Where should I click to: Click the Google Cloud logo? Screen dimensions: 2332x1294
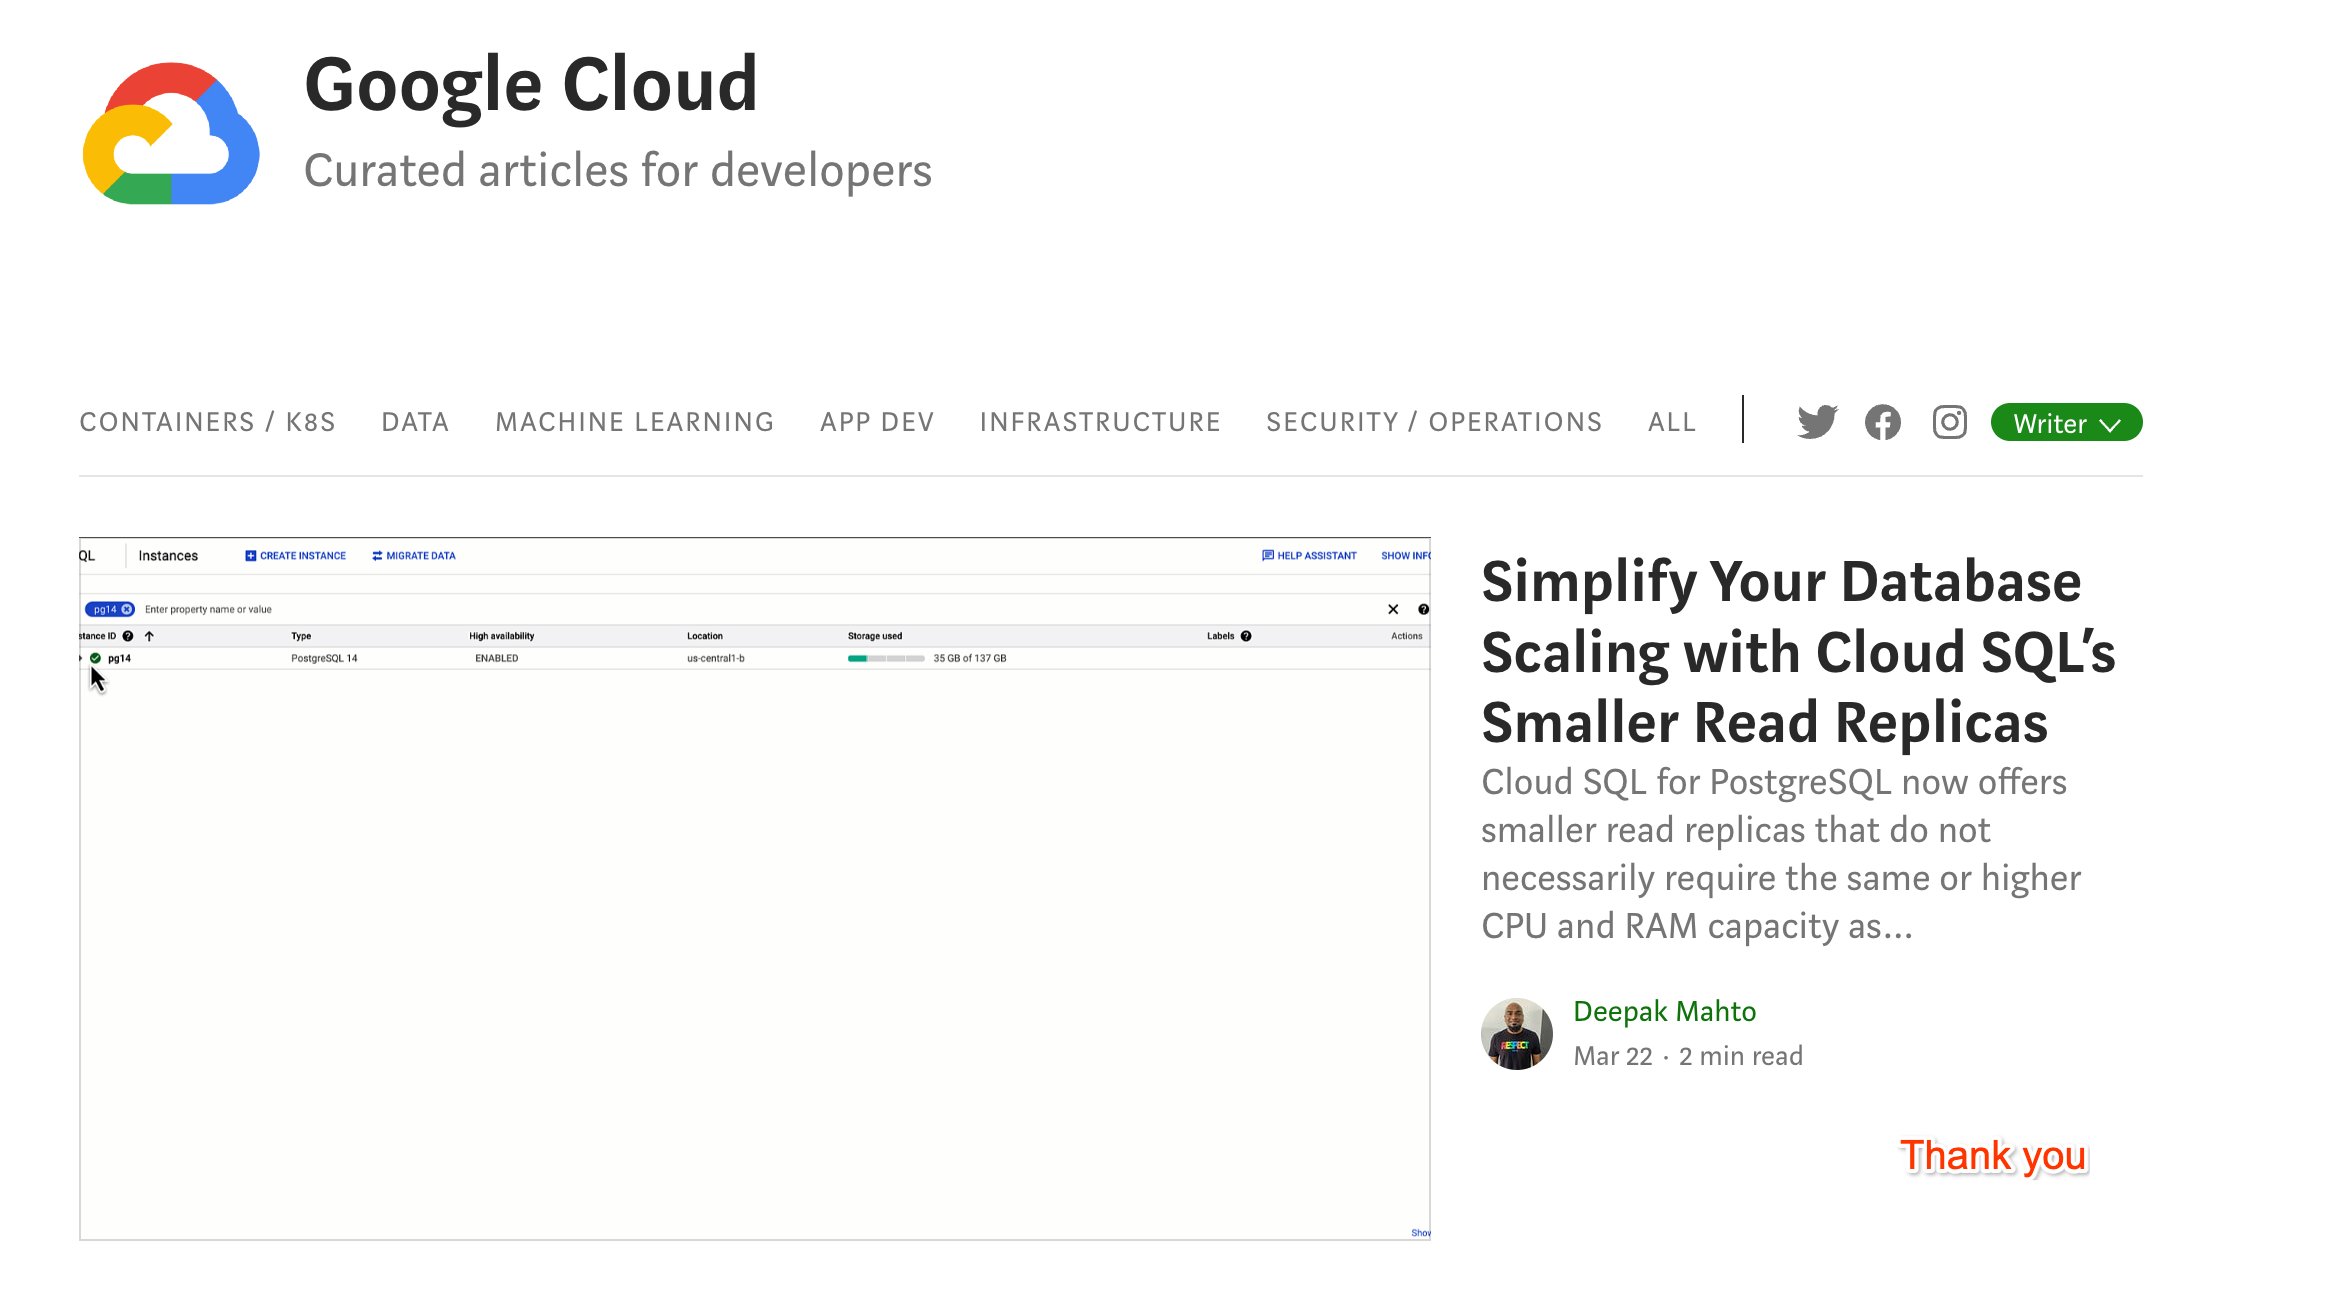coord(171,133)
